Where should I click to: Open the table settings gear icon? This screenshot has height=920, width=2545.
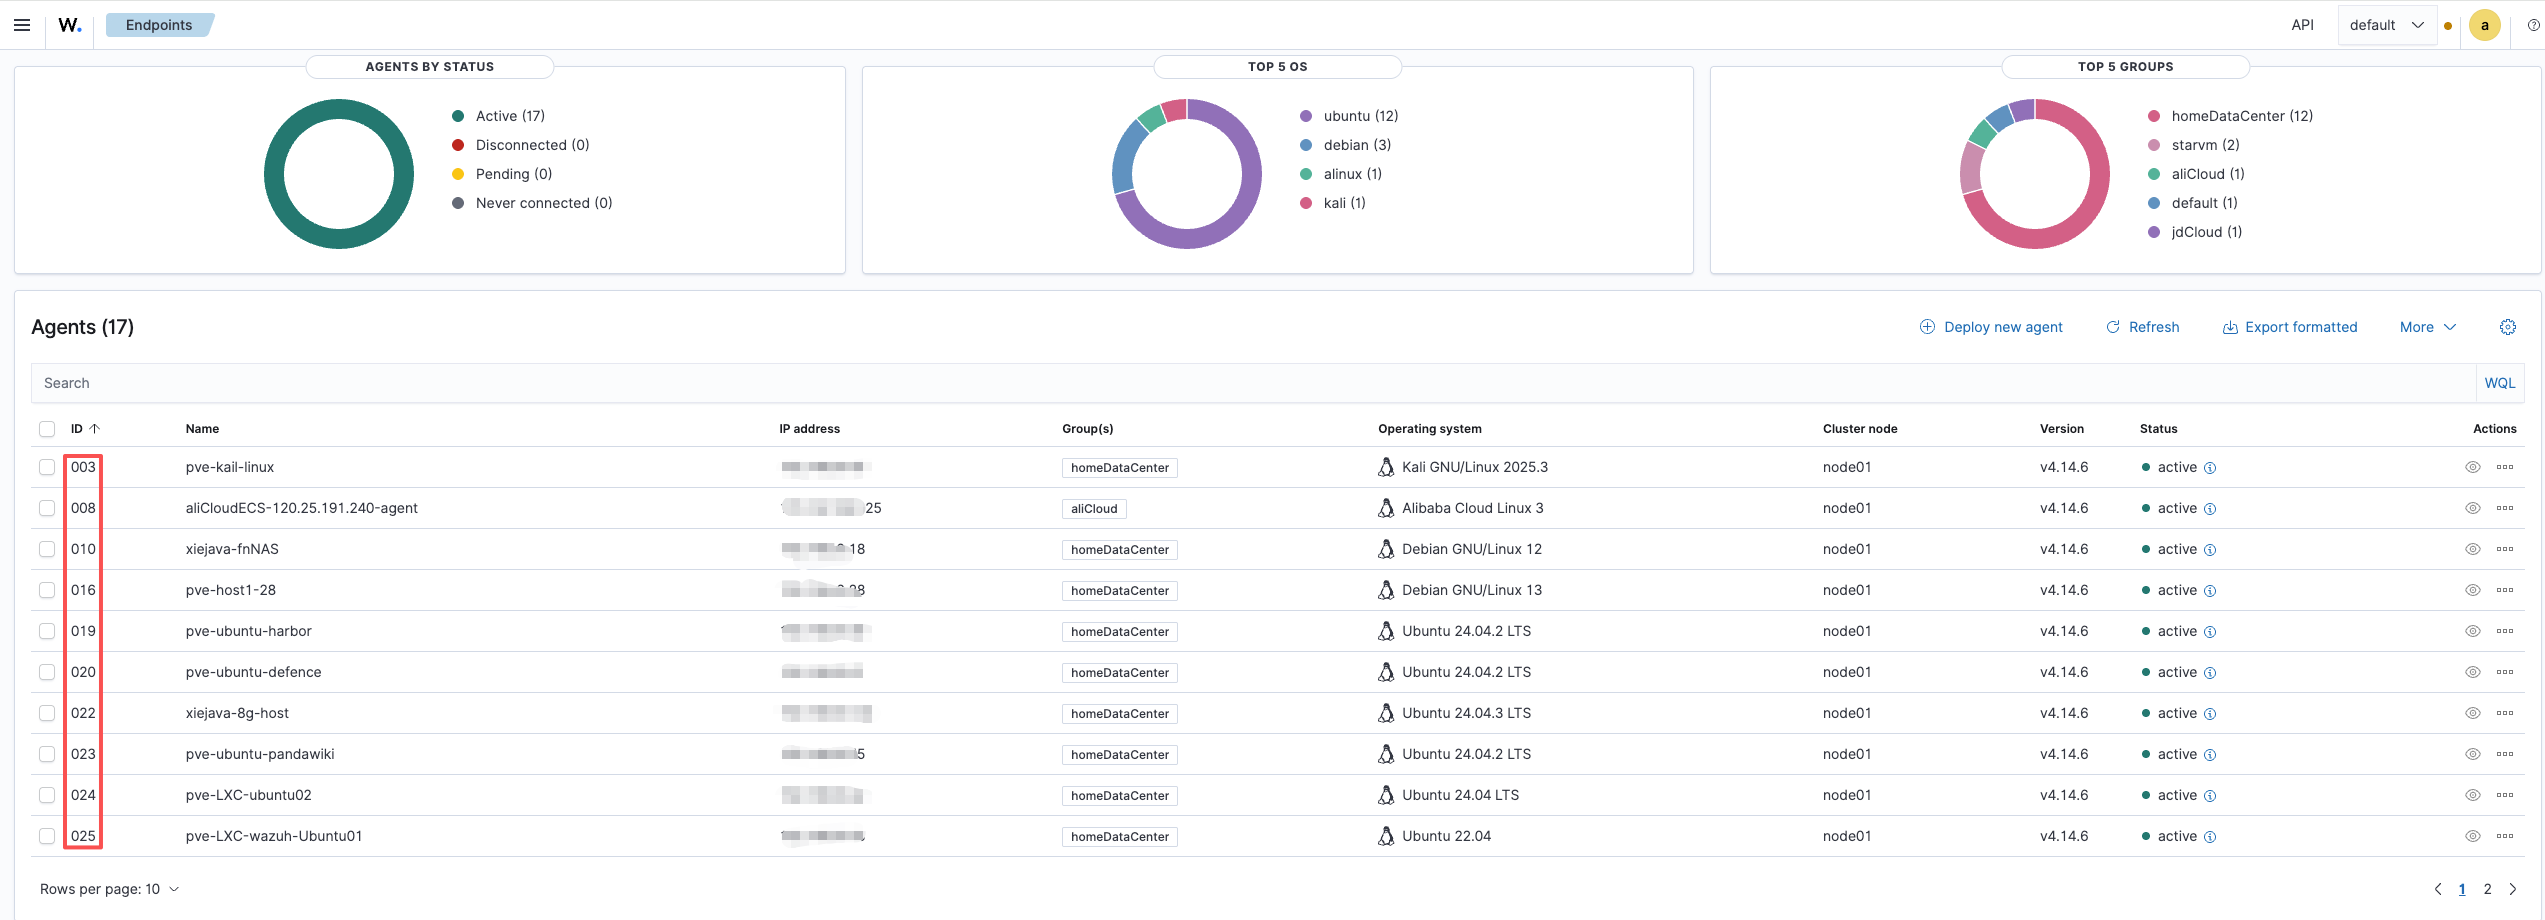click(2507, 327)
